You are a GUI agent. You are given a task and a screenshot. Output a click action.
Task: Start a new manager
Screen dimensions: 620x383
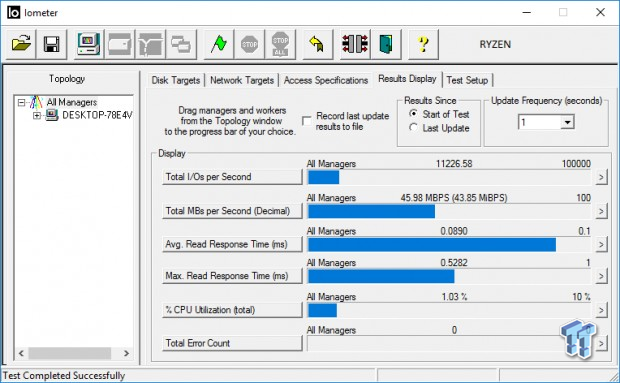point(89,44)
